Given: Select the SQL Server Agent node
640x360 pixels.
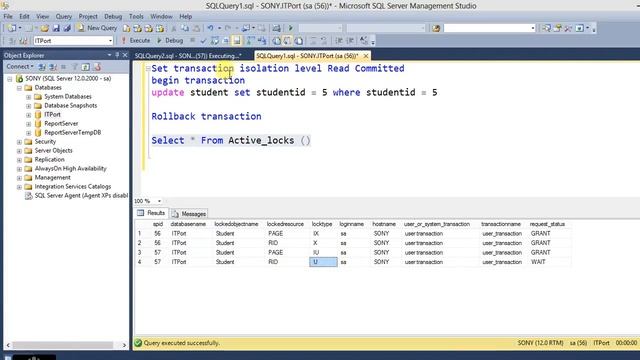Looking at the screenshot, I should 81,196.
